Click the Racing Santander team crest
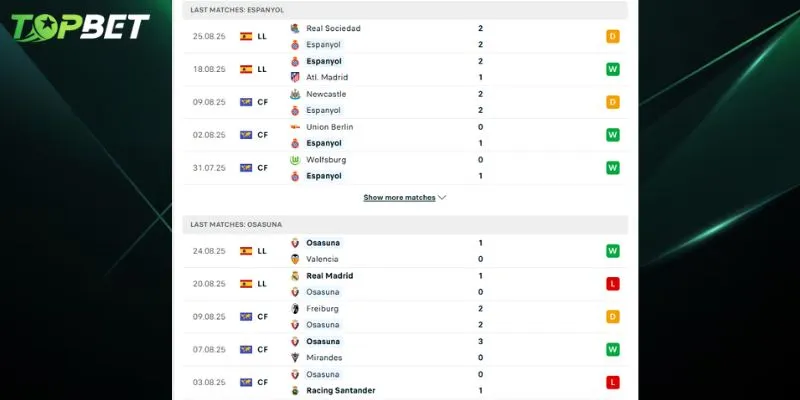 (295, 390)
